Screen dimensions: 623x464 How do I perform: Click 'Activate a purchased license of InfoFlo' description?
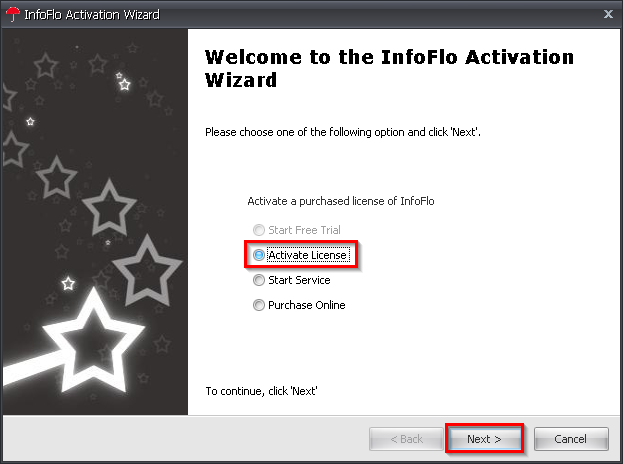coord(341,201)
